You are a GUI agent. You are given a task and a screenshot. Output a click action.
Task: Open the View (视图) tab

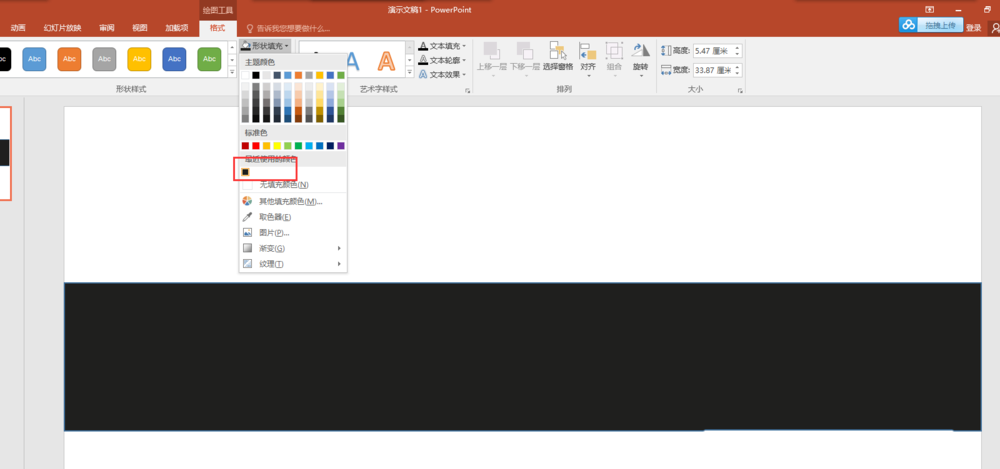pyautogui.click(x=140, y=28)
